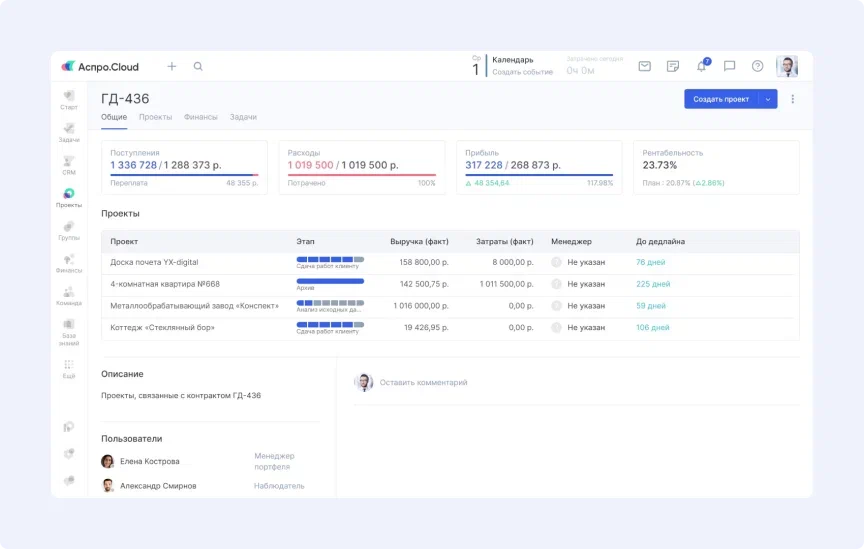Viewport: 864px width, 549px height.
Task: Expand the Ещё sidebar menu
Action: [69, 368]
